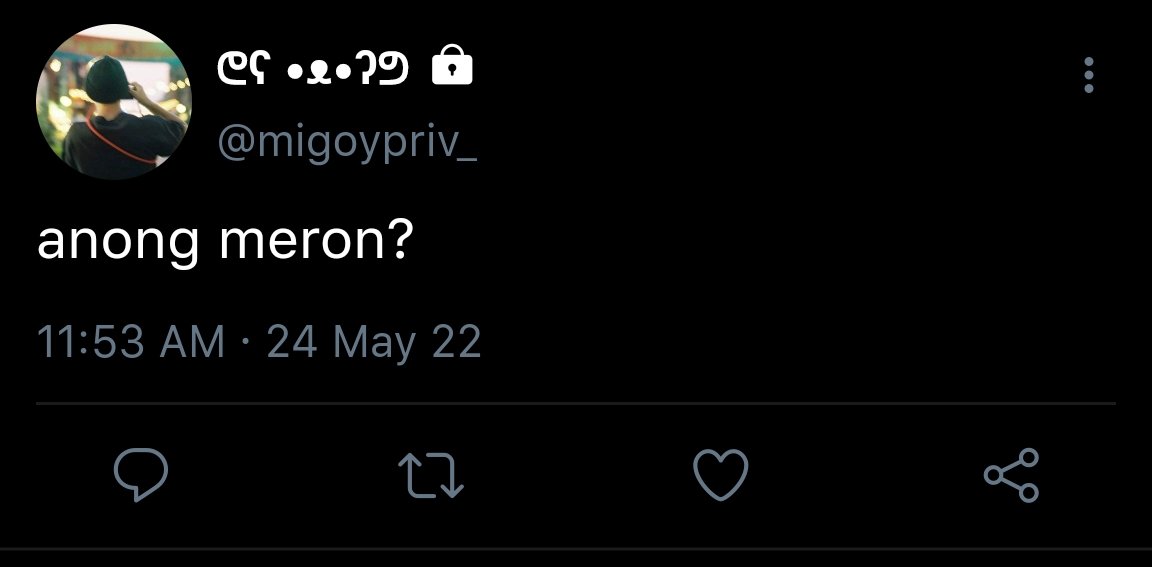Share the 'anong meron?' tweet externally
1152x567 pixels.
(x=1012, y=475)
